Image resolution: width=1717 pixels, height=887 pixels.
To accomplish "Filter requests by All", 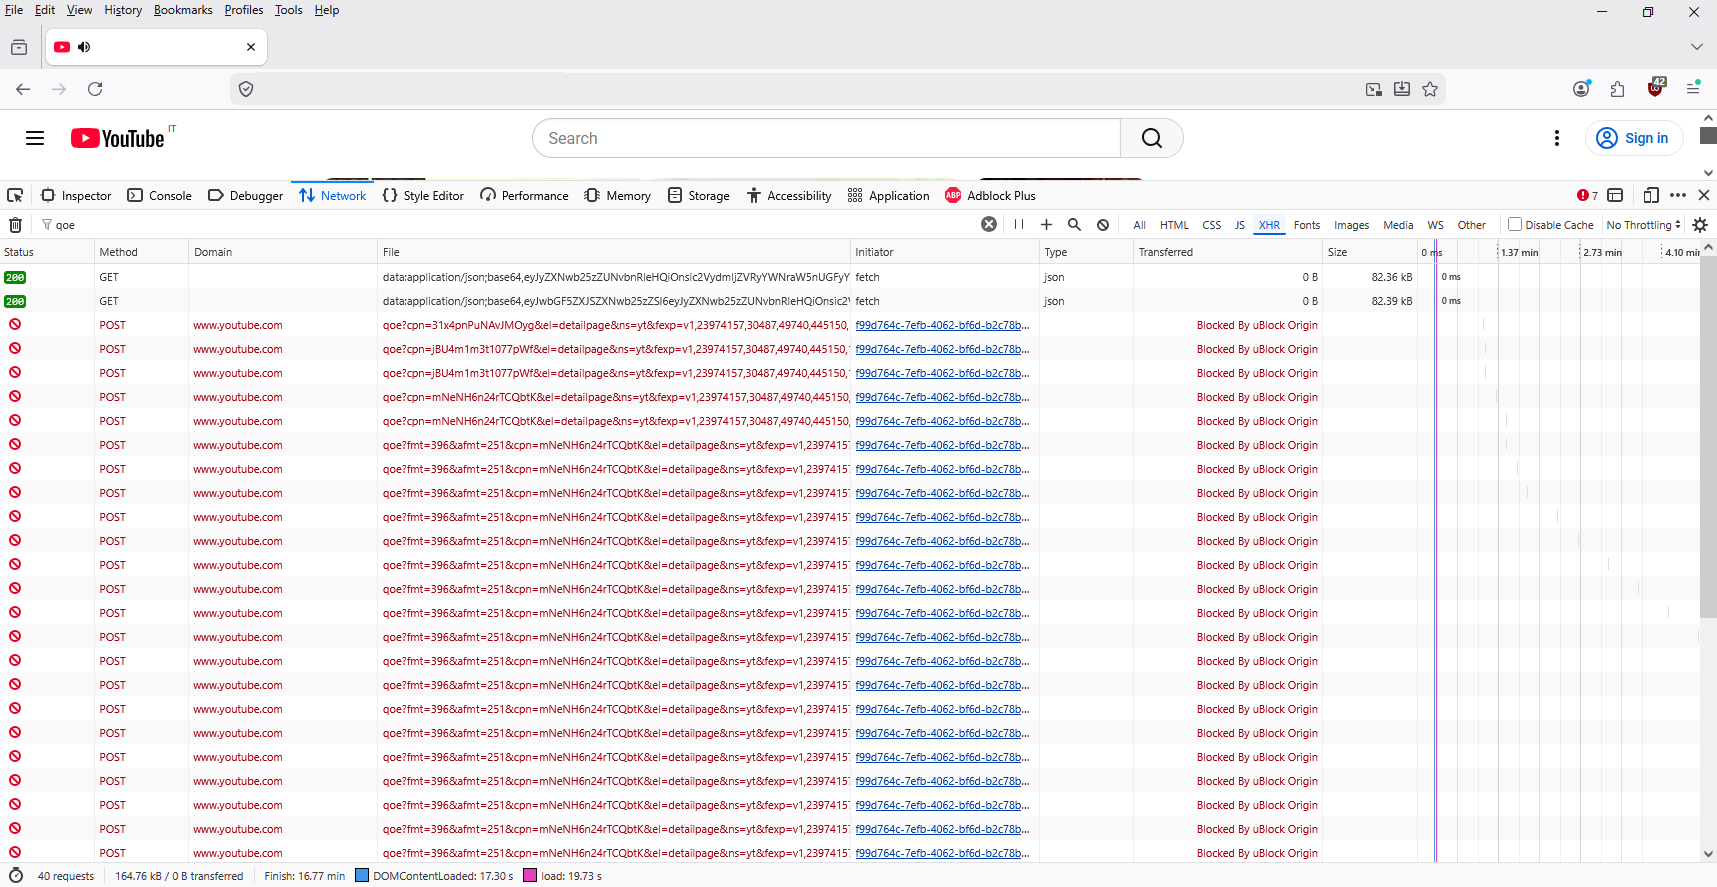I will point(1139,225).
